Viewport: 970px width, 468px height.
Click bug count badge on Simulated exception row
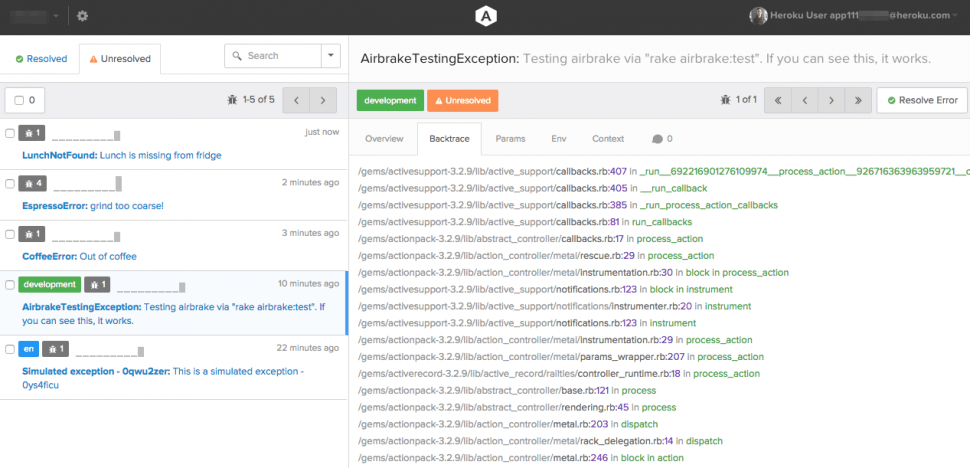tap(56, 349)
